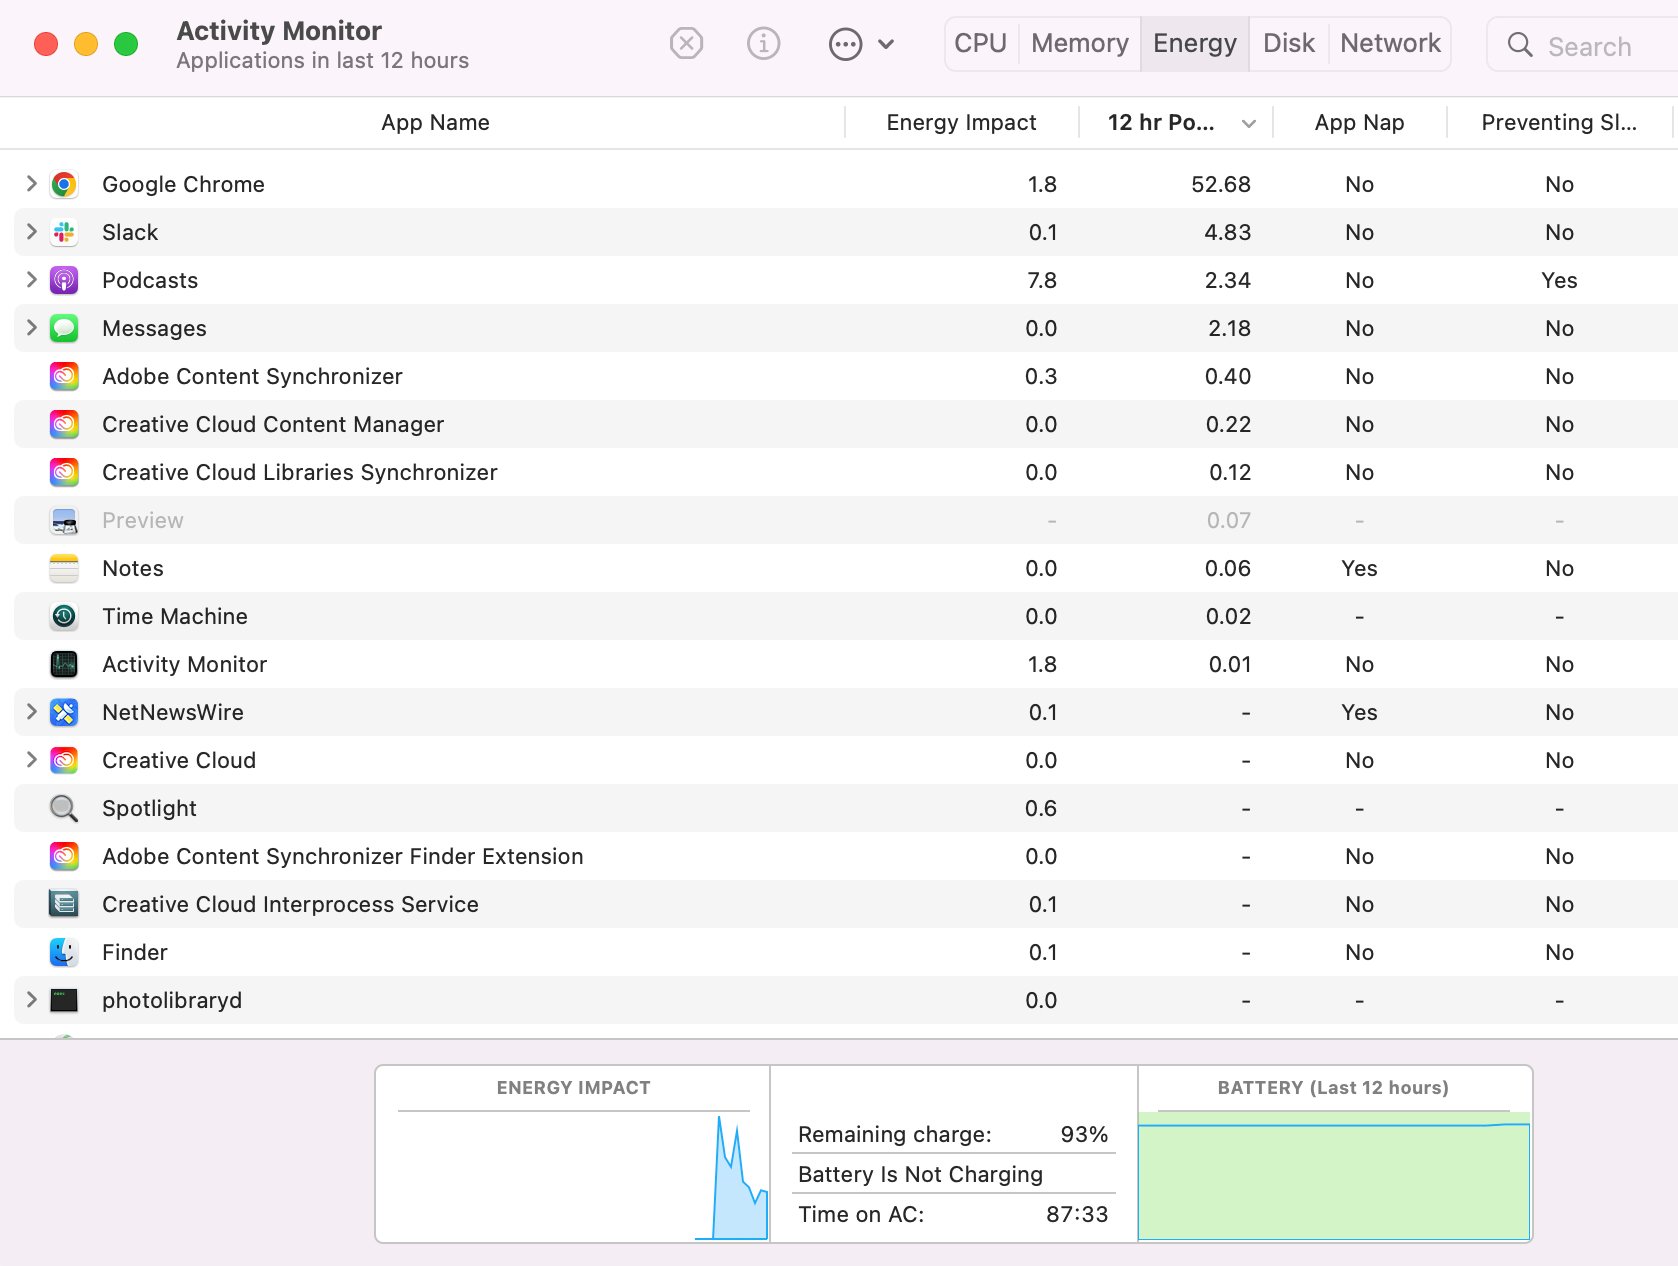
Task: Open the Network tab
Action: click(x=1390, y=44)
